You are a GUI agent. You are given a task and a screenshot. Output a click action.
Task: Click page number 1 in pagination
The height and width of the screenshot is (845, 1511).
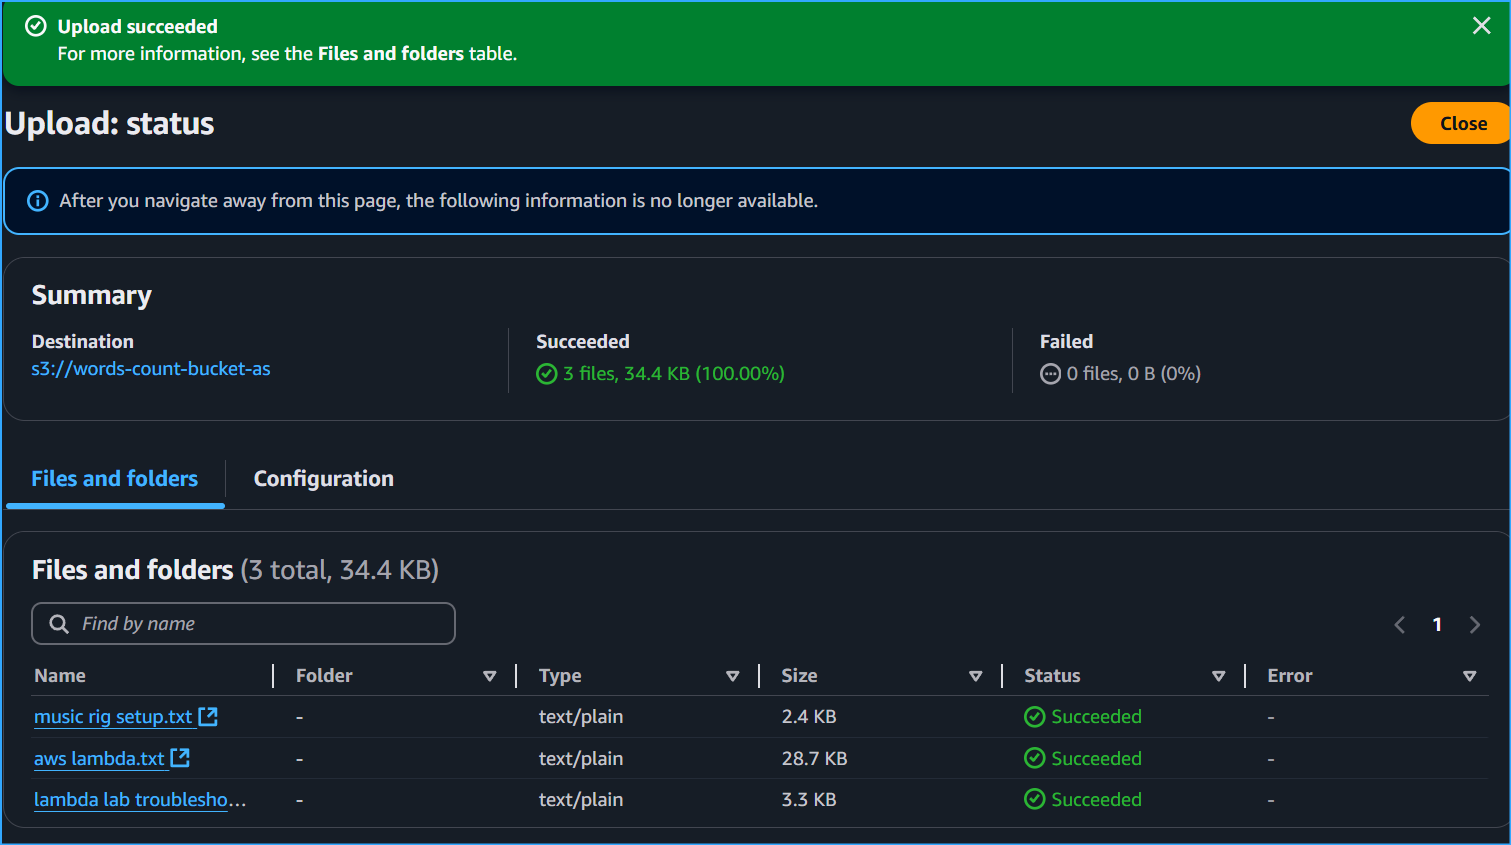tap(1437, 625)
